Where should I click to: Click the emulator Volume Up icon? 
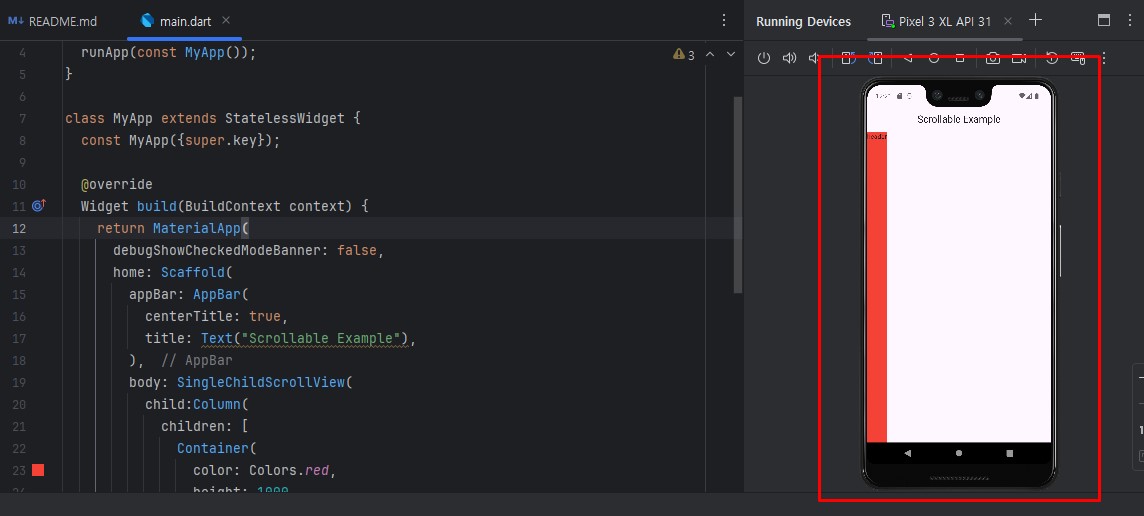coord(789,58)
